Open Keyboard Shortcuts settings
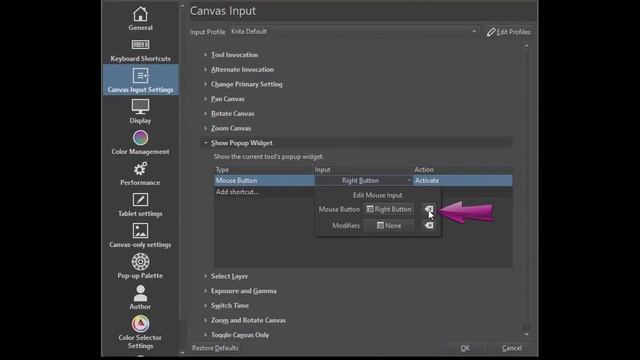Image resolution: width=640 pixels, height=360 pixels. (140, 51)
